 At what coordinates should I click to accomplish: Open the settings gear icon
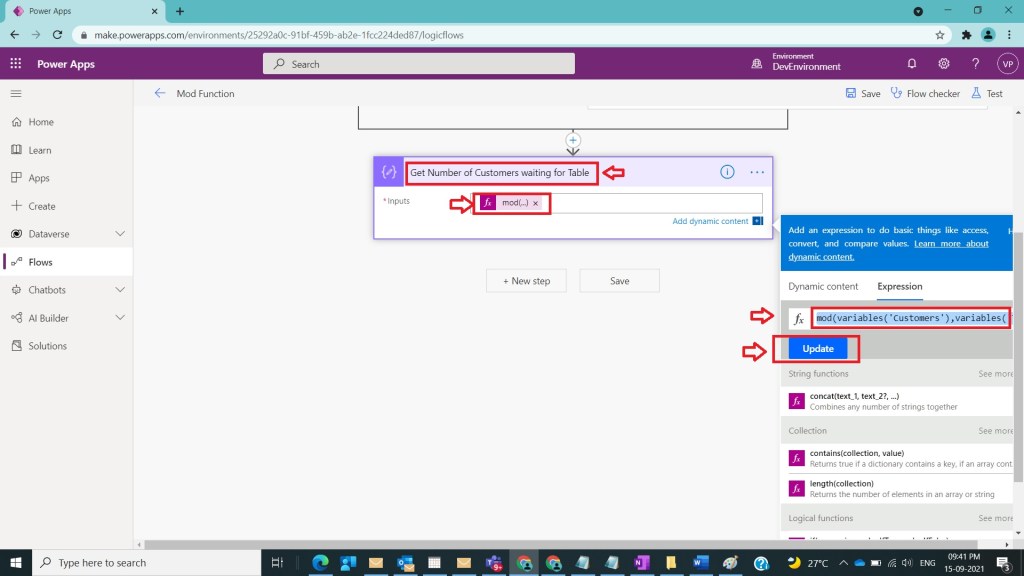pos(944,63)
